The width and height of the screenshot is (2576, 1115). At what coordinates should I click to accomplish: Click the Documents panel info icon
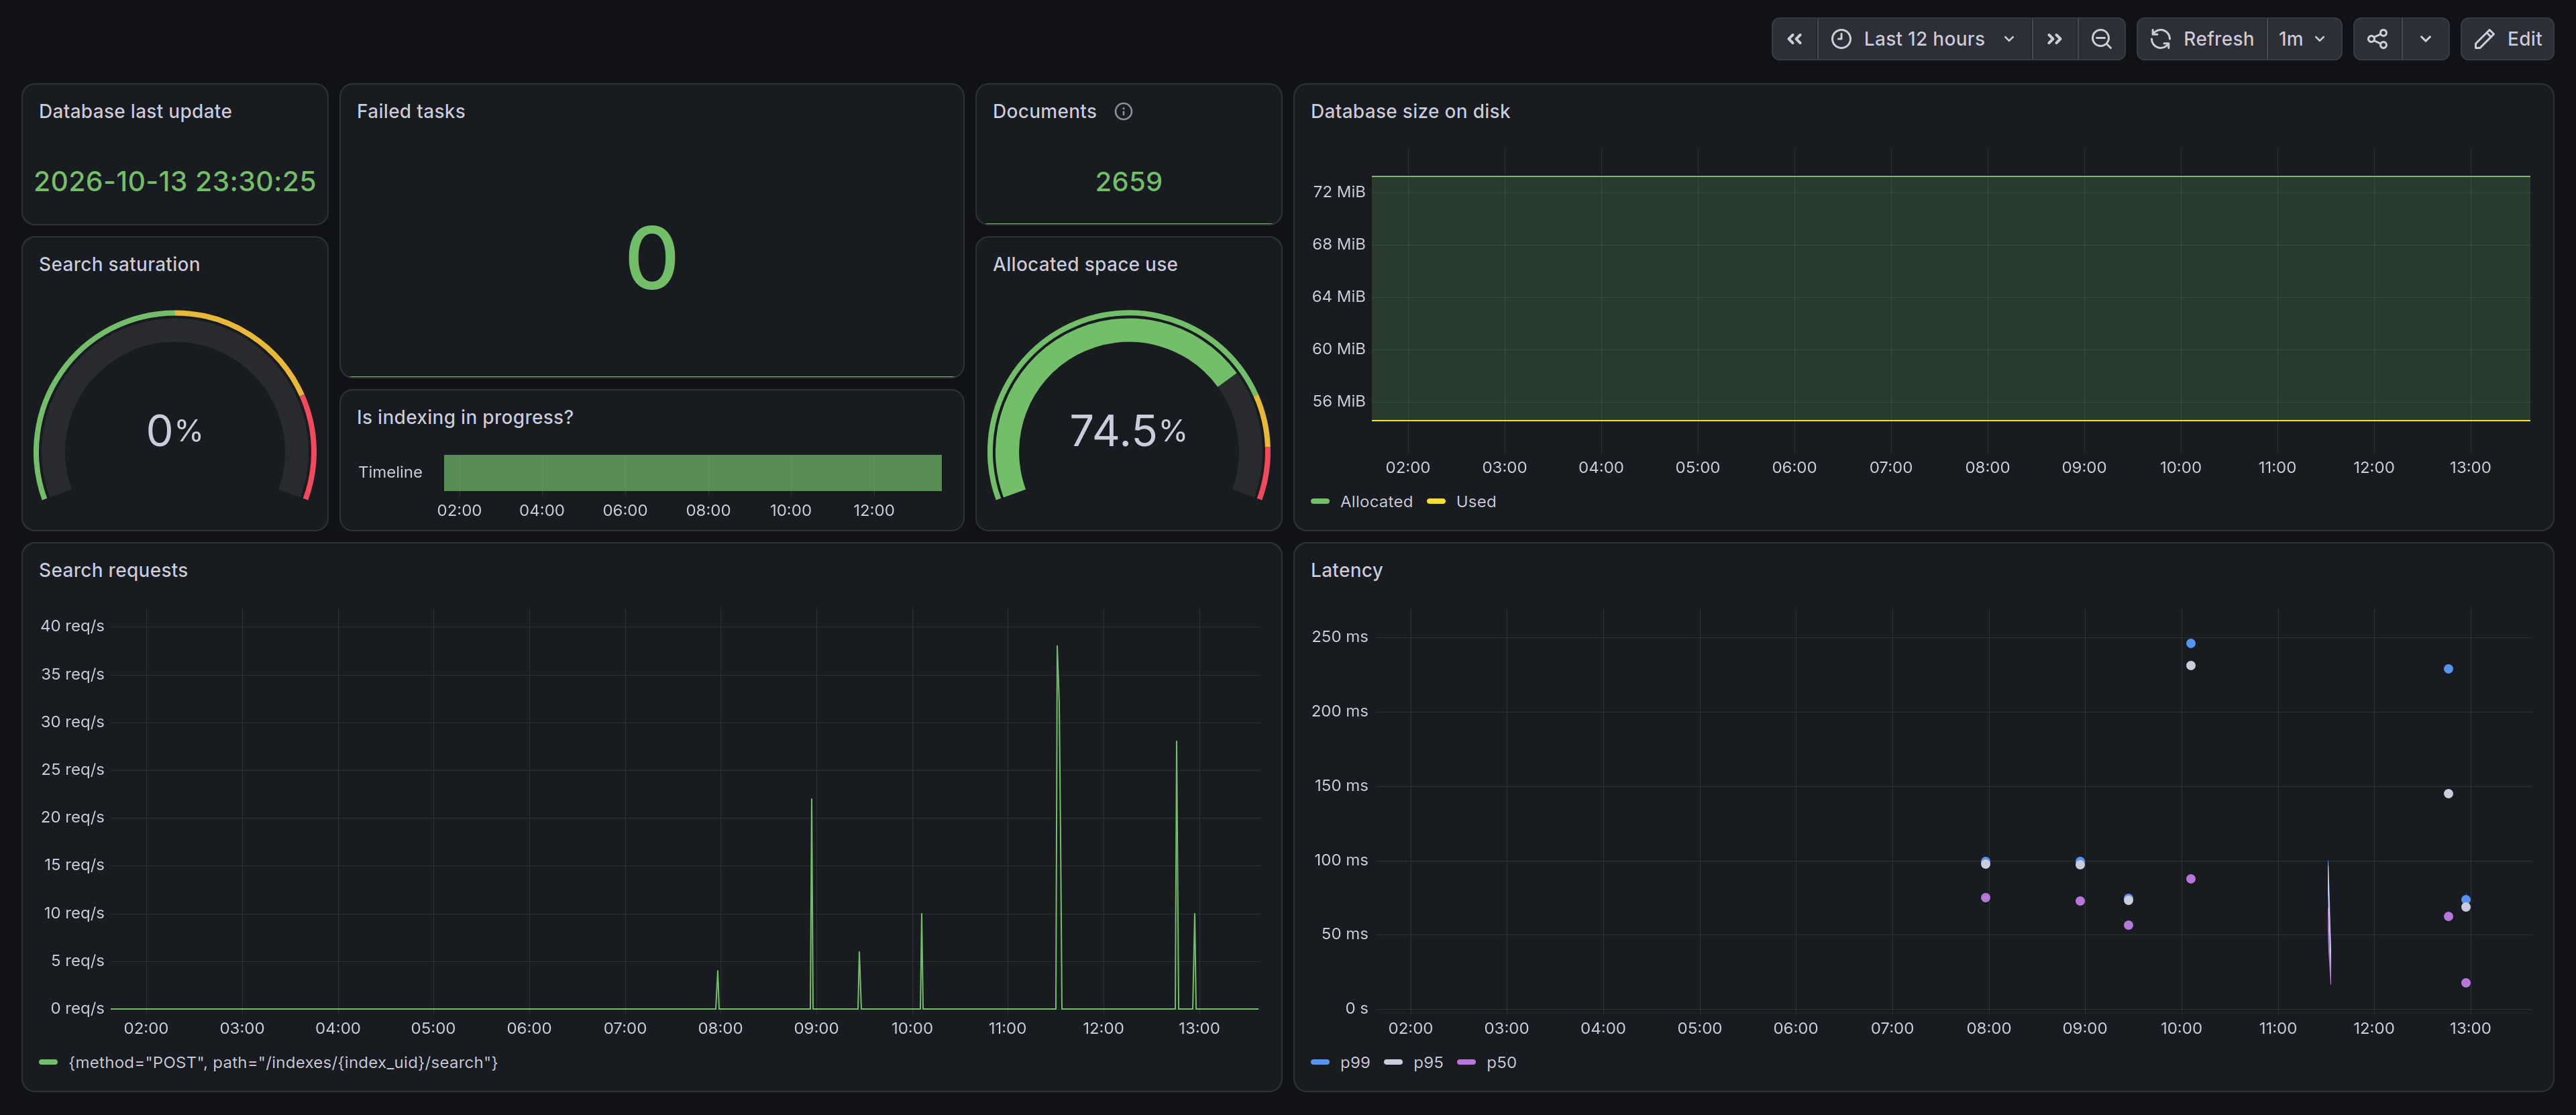(x=1123, y=111)
